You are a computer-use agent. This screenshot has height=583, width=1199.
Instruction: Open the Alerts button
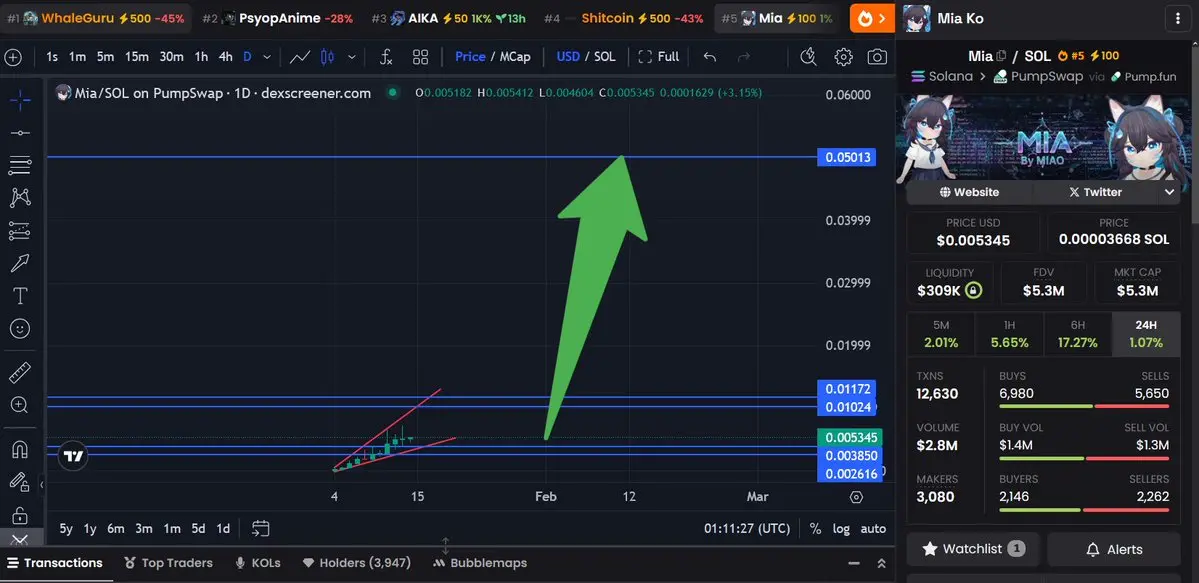1114,549
